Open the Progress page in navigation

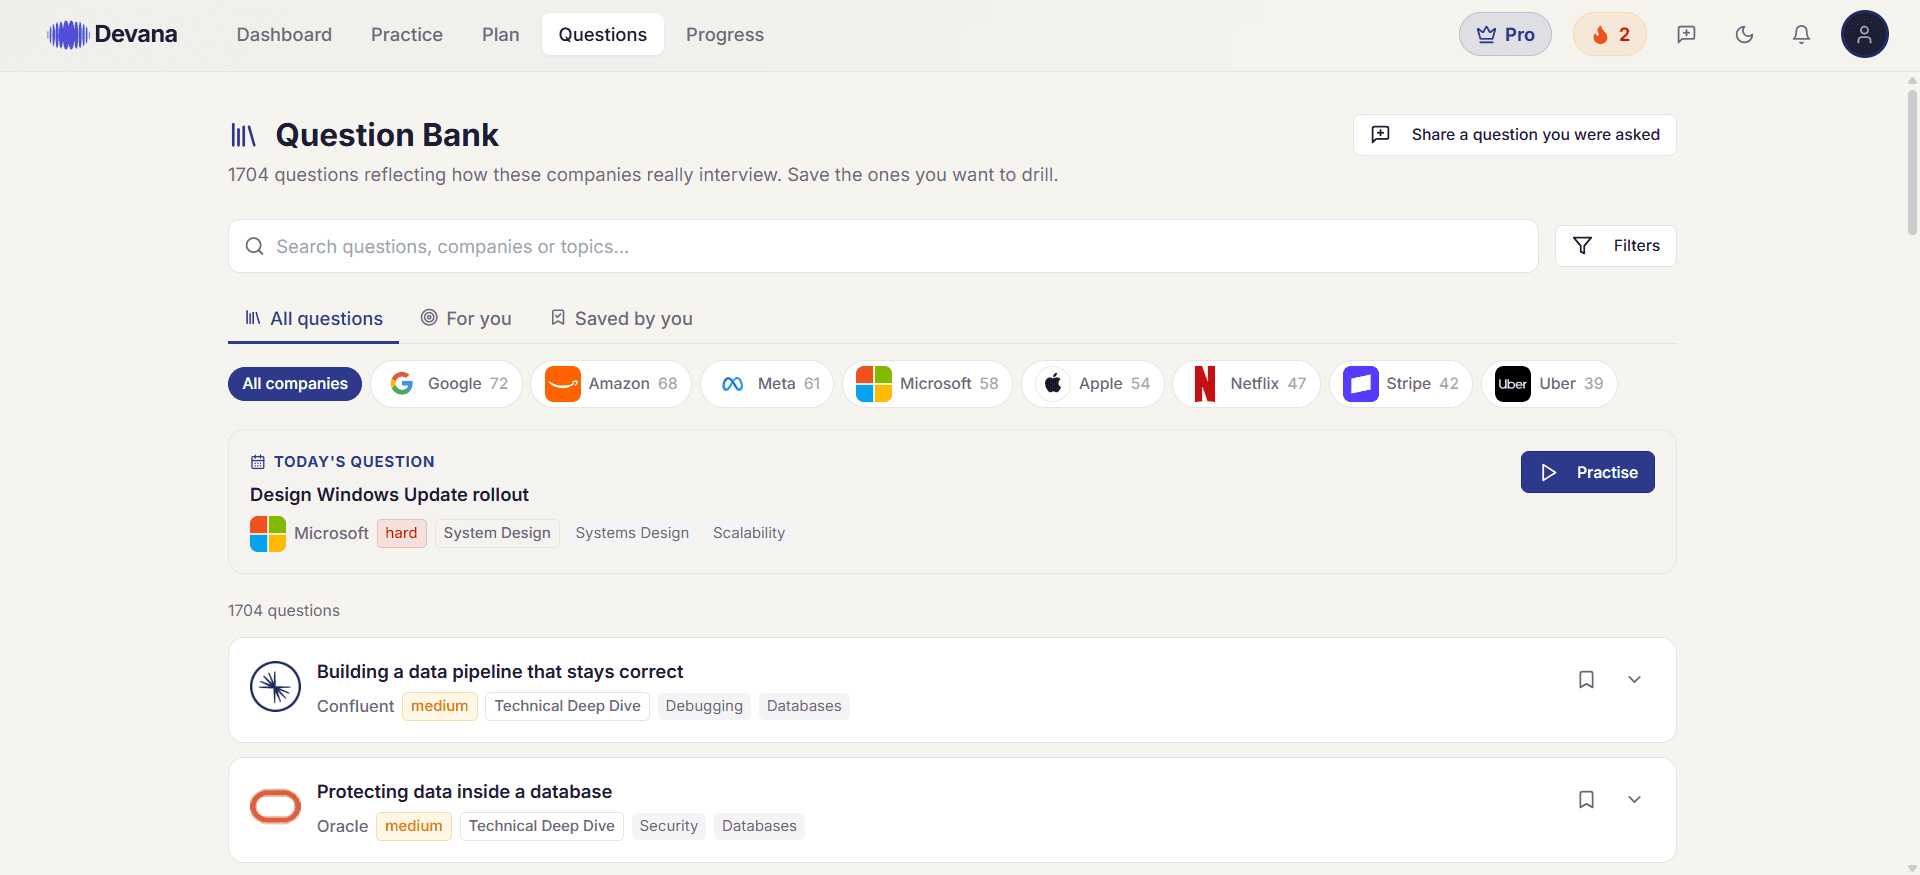coord(725,35)
